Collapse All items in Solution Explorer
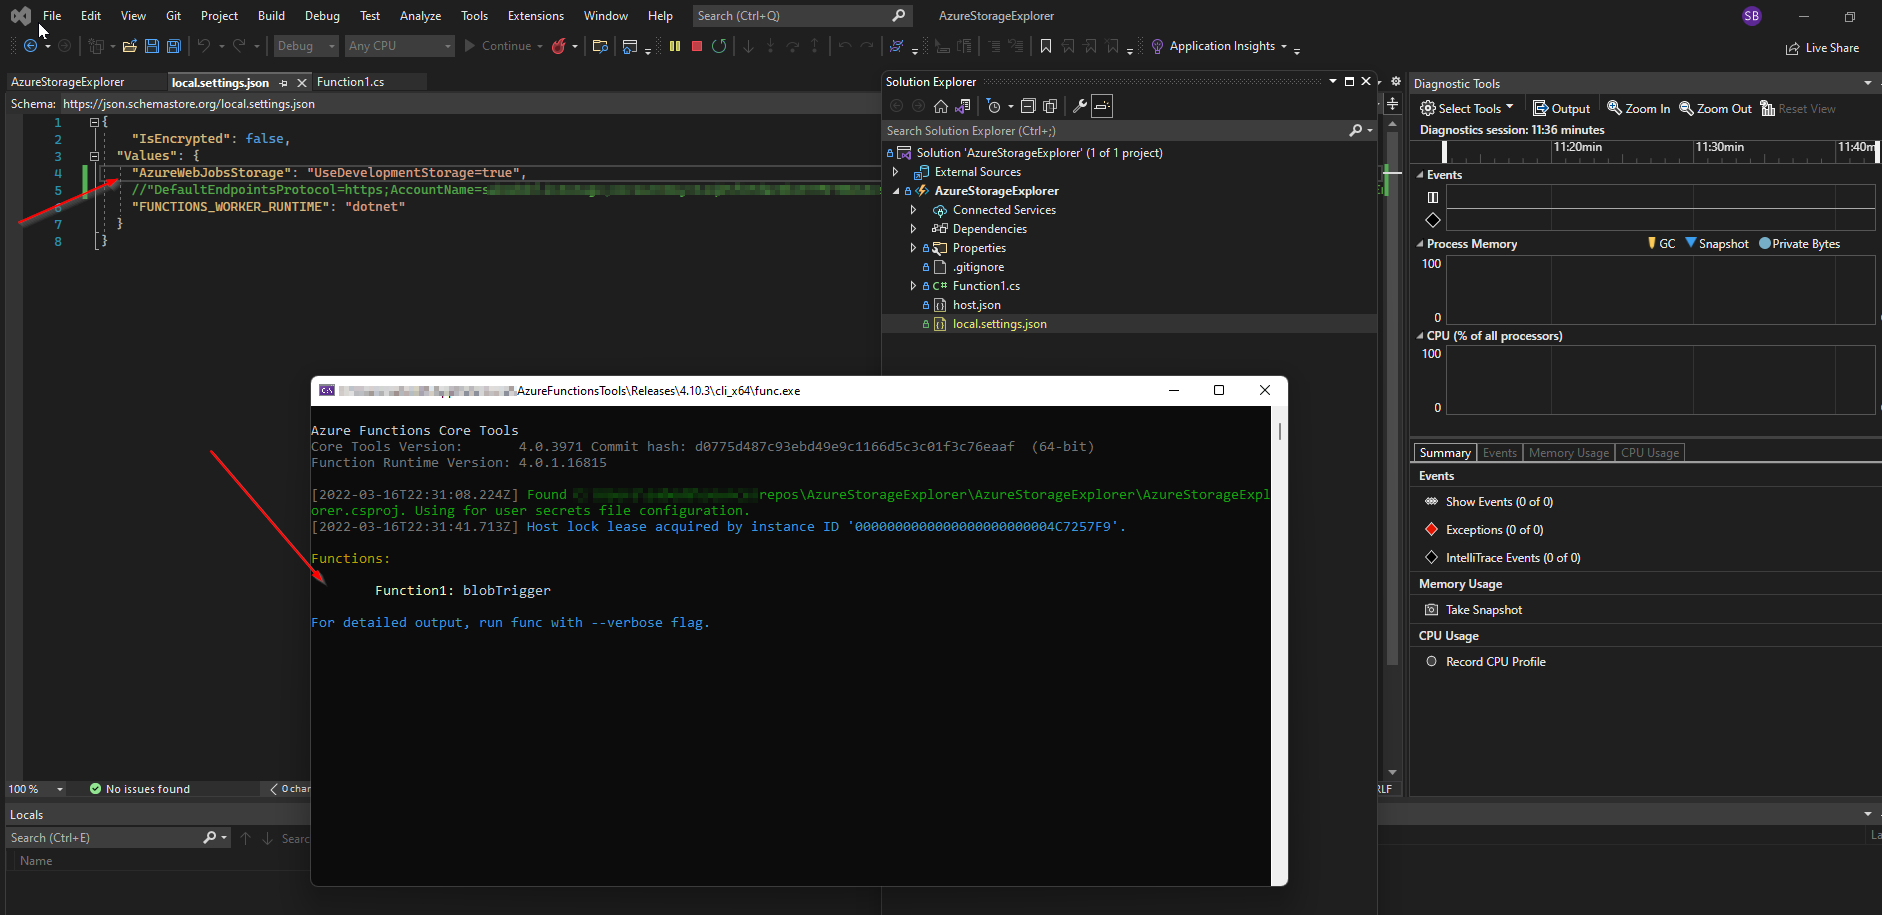The height and width of the screenshot is (915, 1882). [1028, 106]
